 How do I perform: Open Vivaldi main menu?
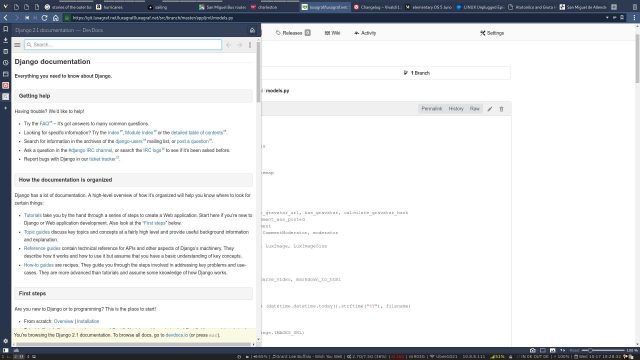pos(5,7)
